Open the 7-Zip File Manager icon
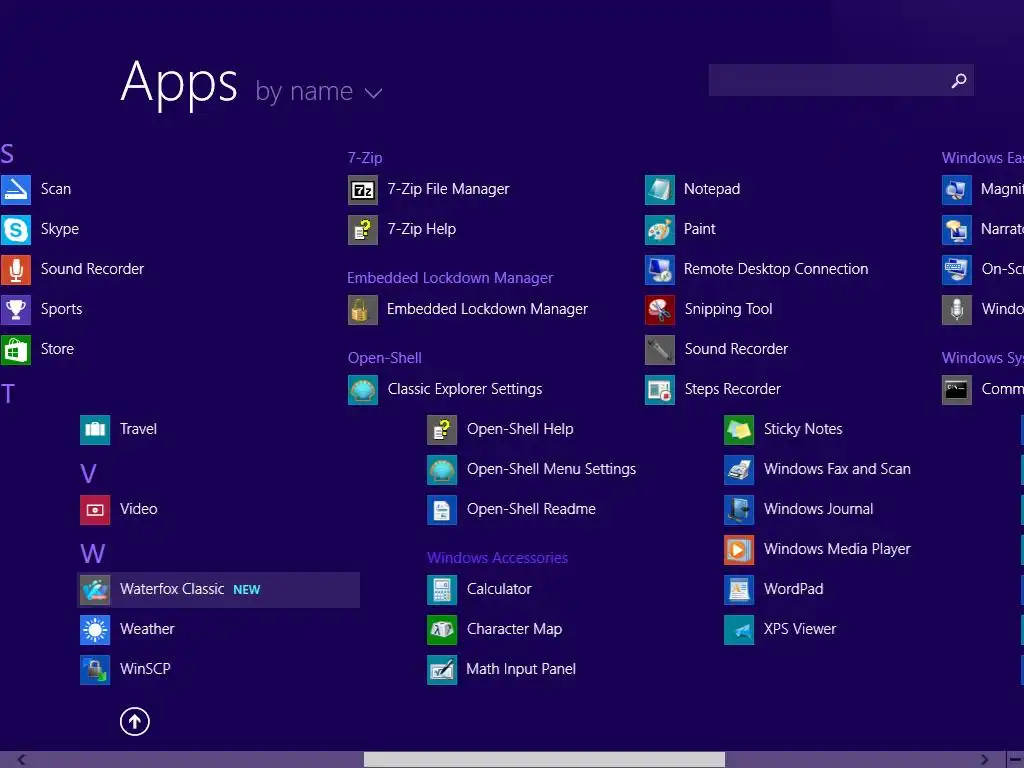1024x768 pixels. click(x=362, y=189)
